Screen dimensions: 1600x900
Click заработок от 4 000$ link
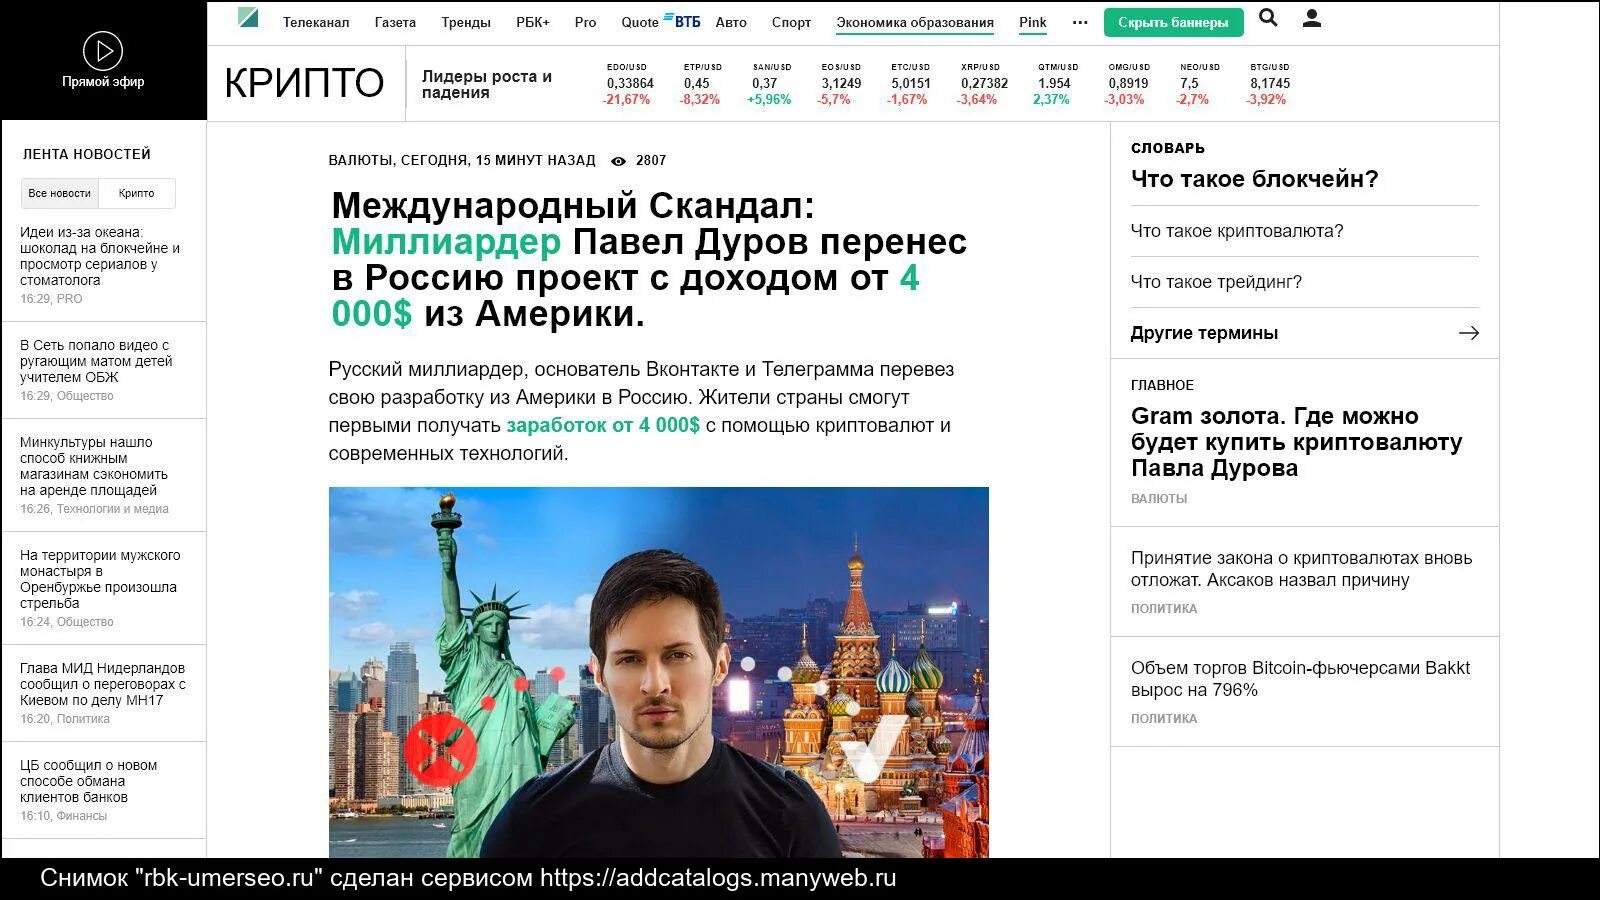tap(603, 425)
